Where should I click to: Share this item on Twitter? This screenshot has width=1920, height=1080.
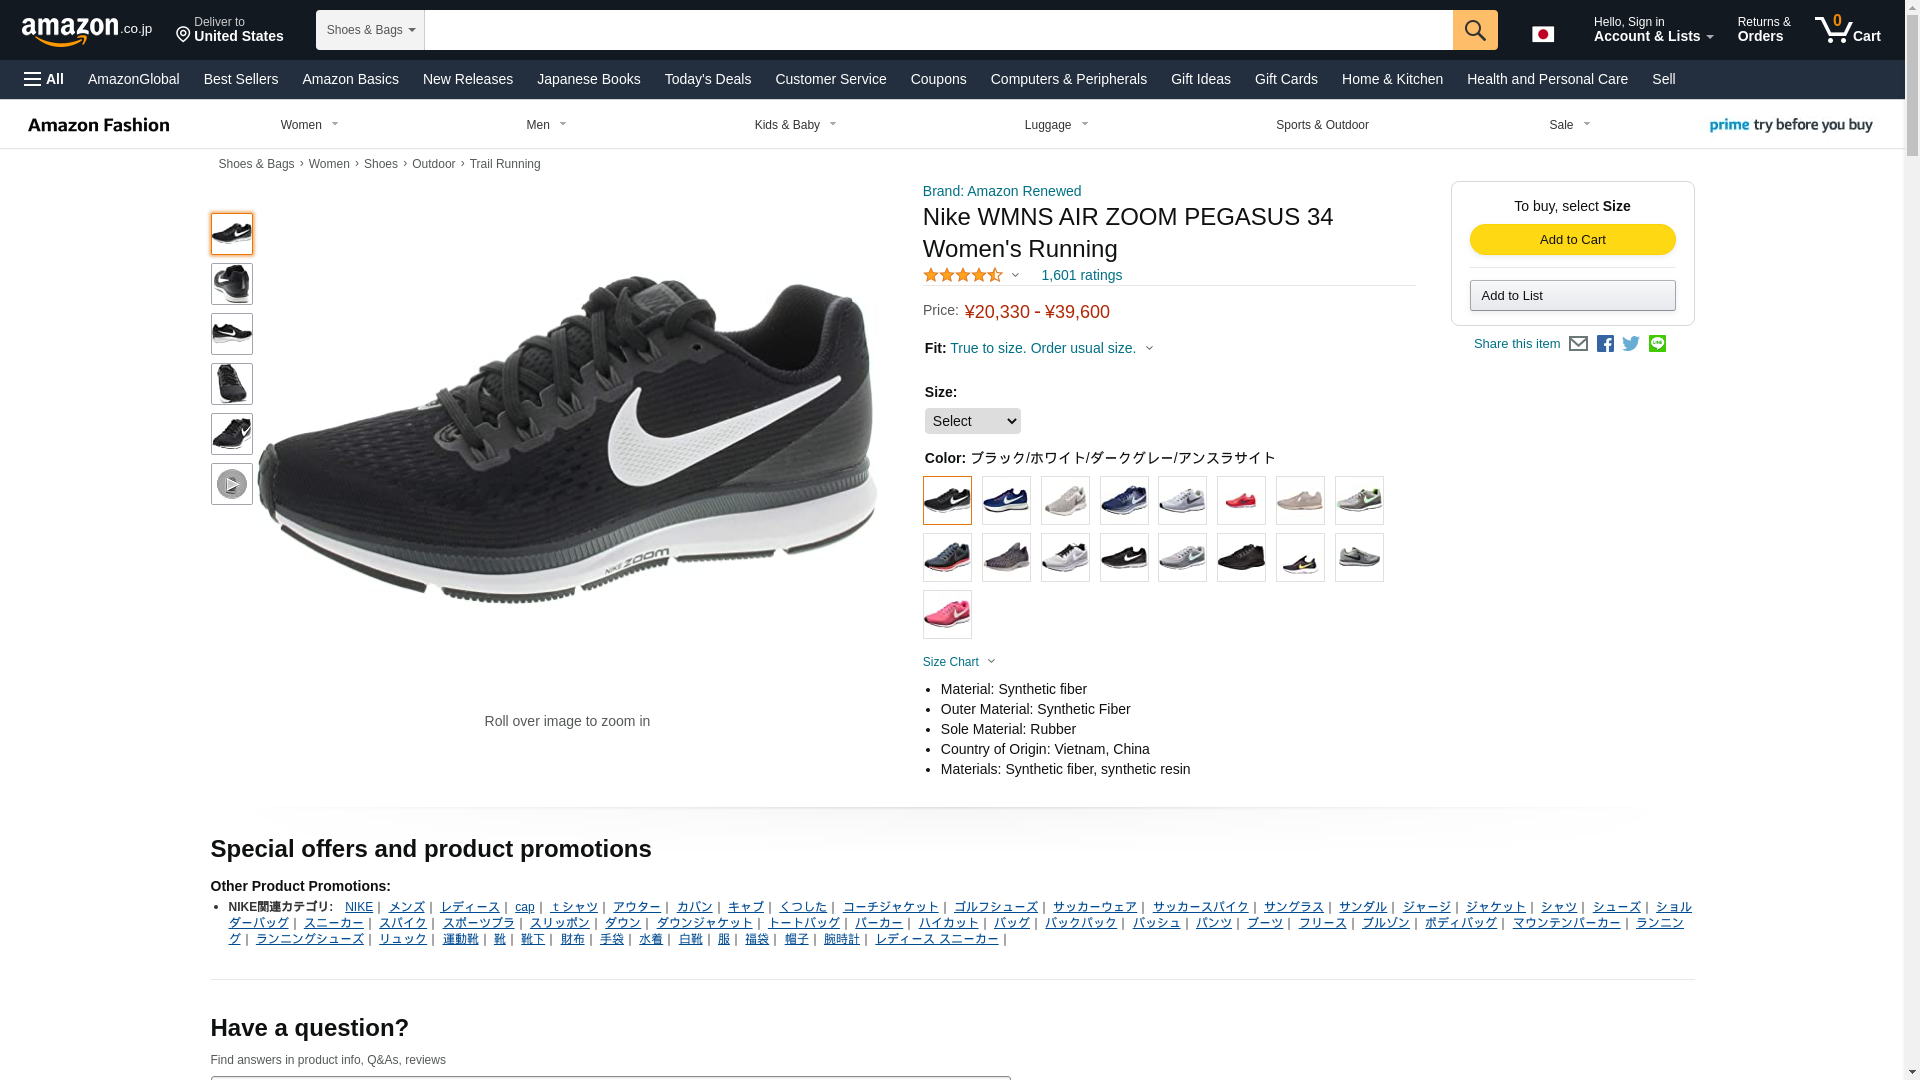1631,343
